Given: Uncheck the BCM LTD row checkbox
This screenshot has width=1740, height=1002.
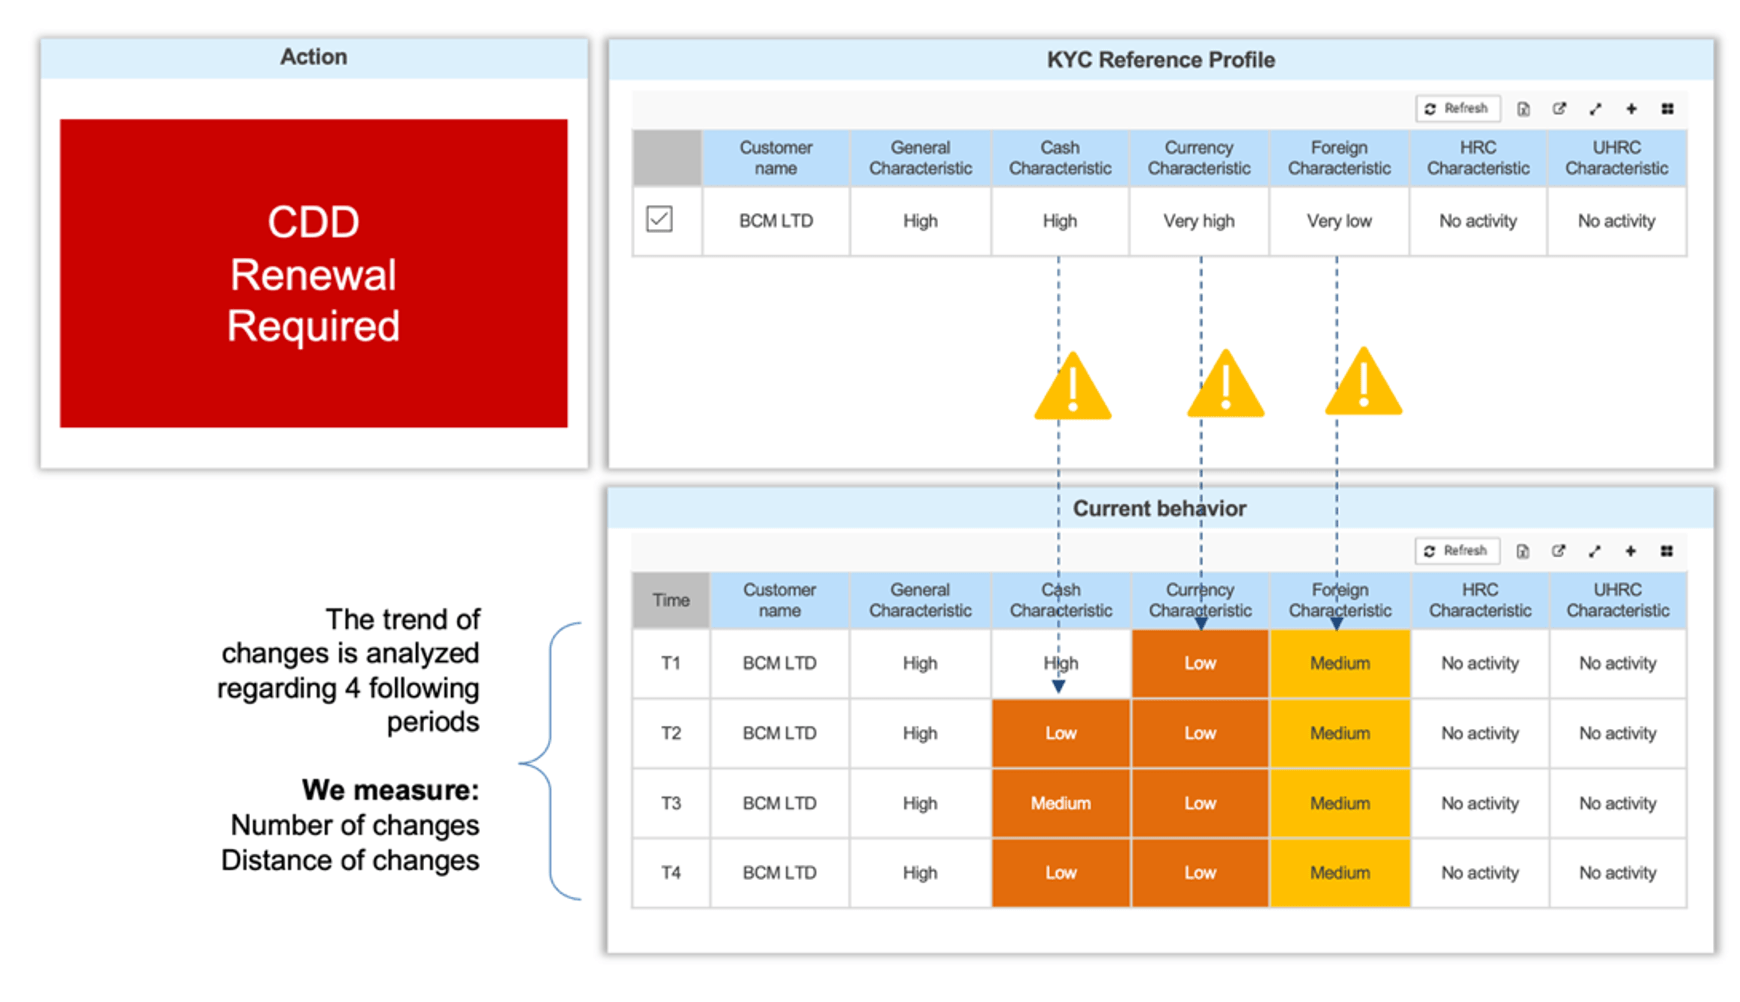Looking at the screenshot, I should click(x=659, y=219).
